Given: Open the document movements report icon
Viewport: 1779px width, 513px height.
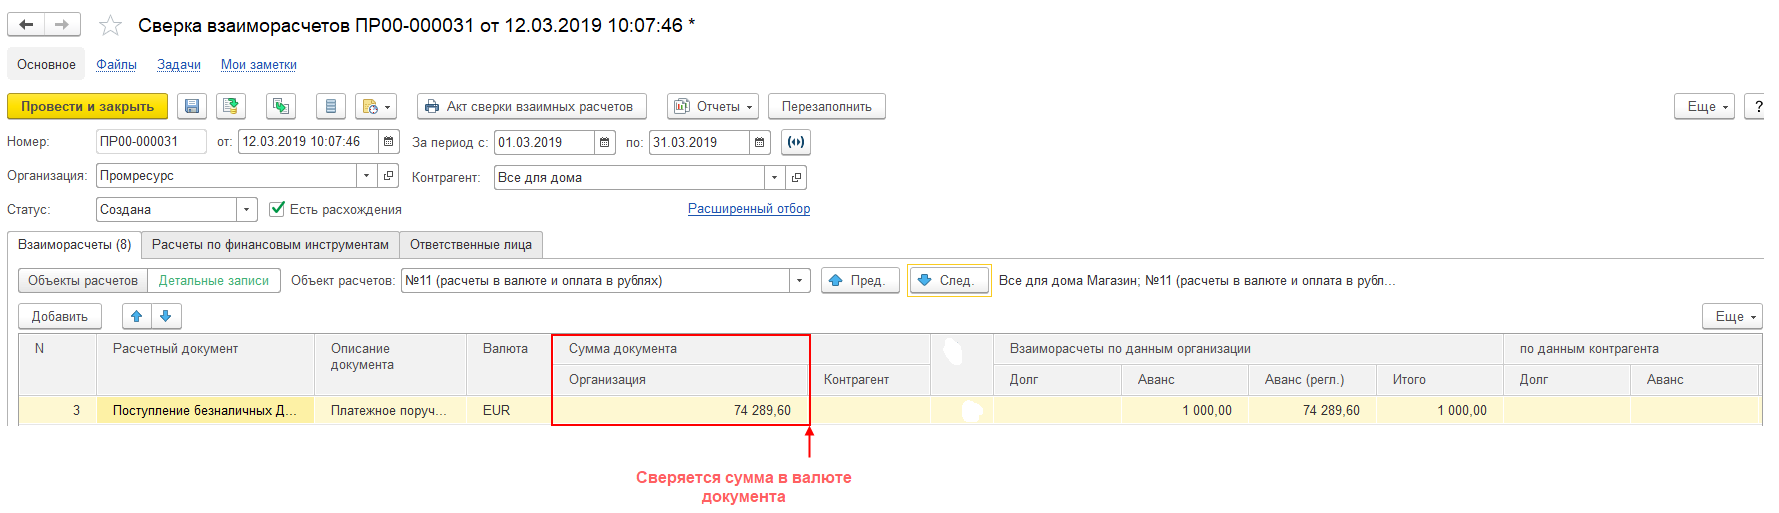Looking at the screenshot, I should (281, 106).
